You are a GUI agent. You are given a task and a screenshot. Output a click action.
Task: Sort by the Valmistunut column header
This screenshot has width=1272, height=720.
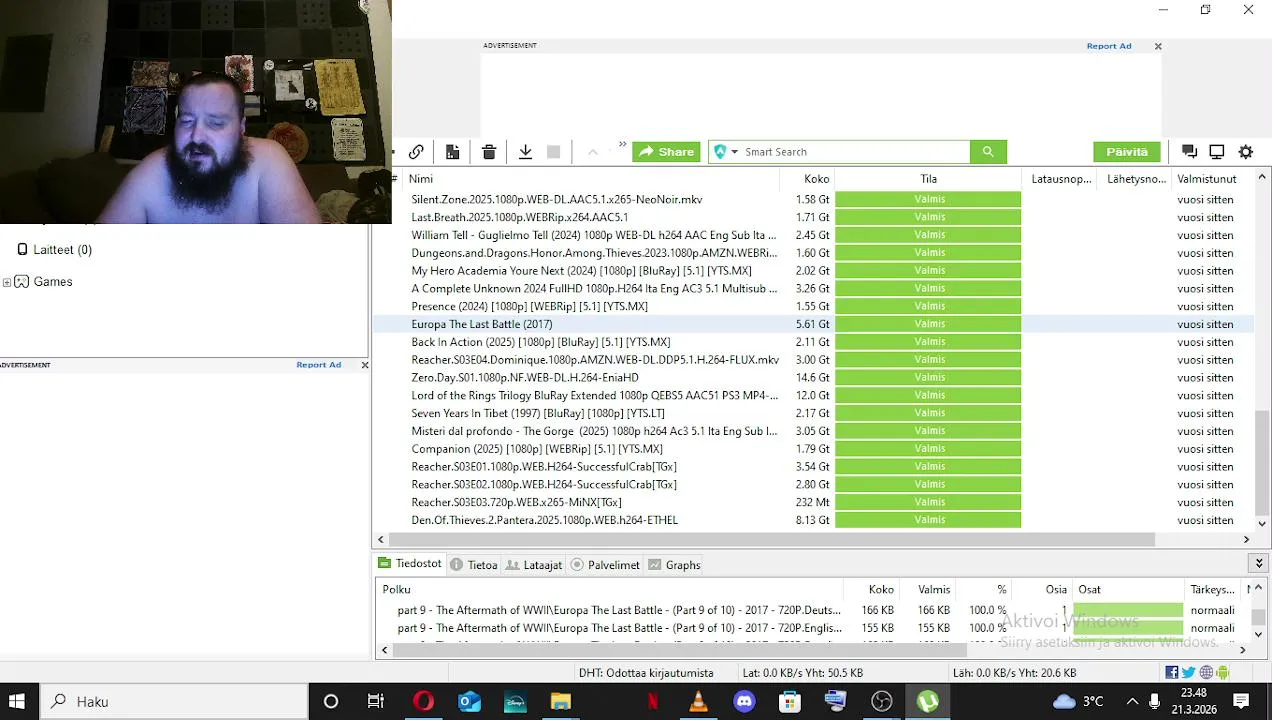click(x=1209, y=179)
